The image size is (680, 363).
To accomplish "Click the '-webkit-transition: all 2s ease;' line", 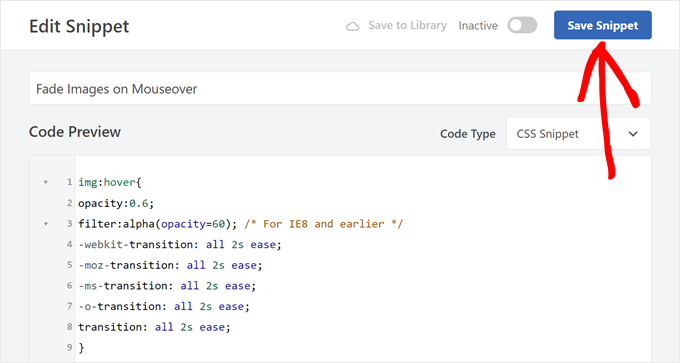I will pos(180,245).
